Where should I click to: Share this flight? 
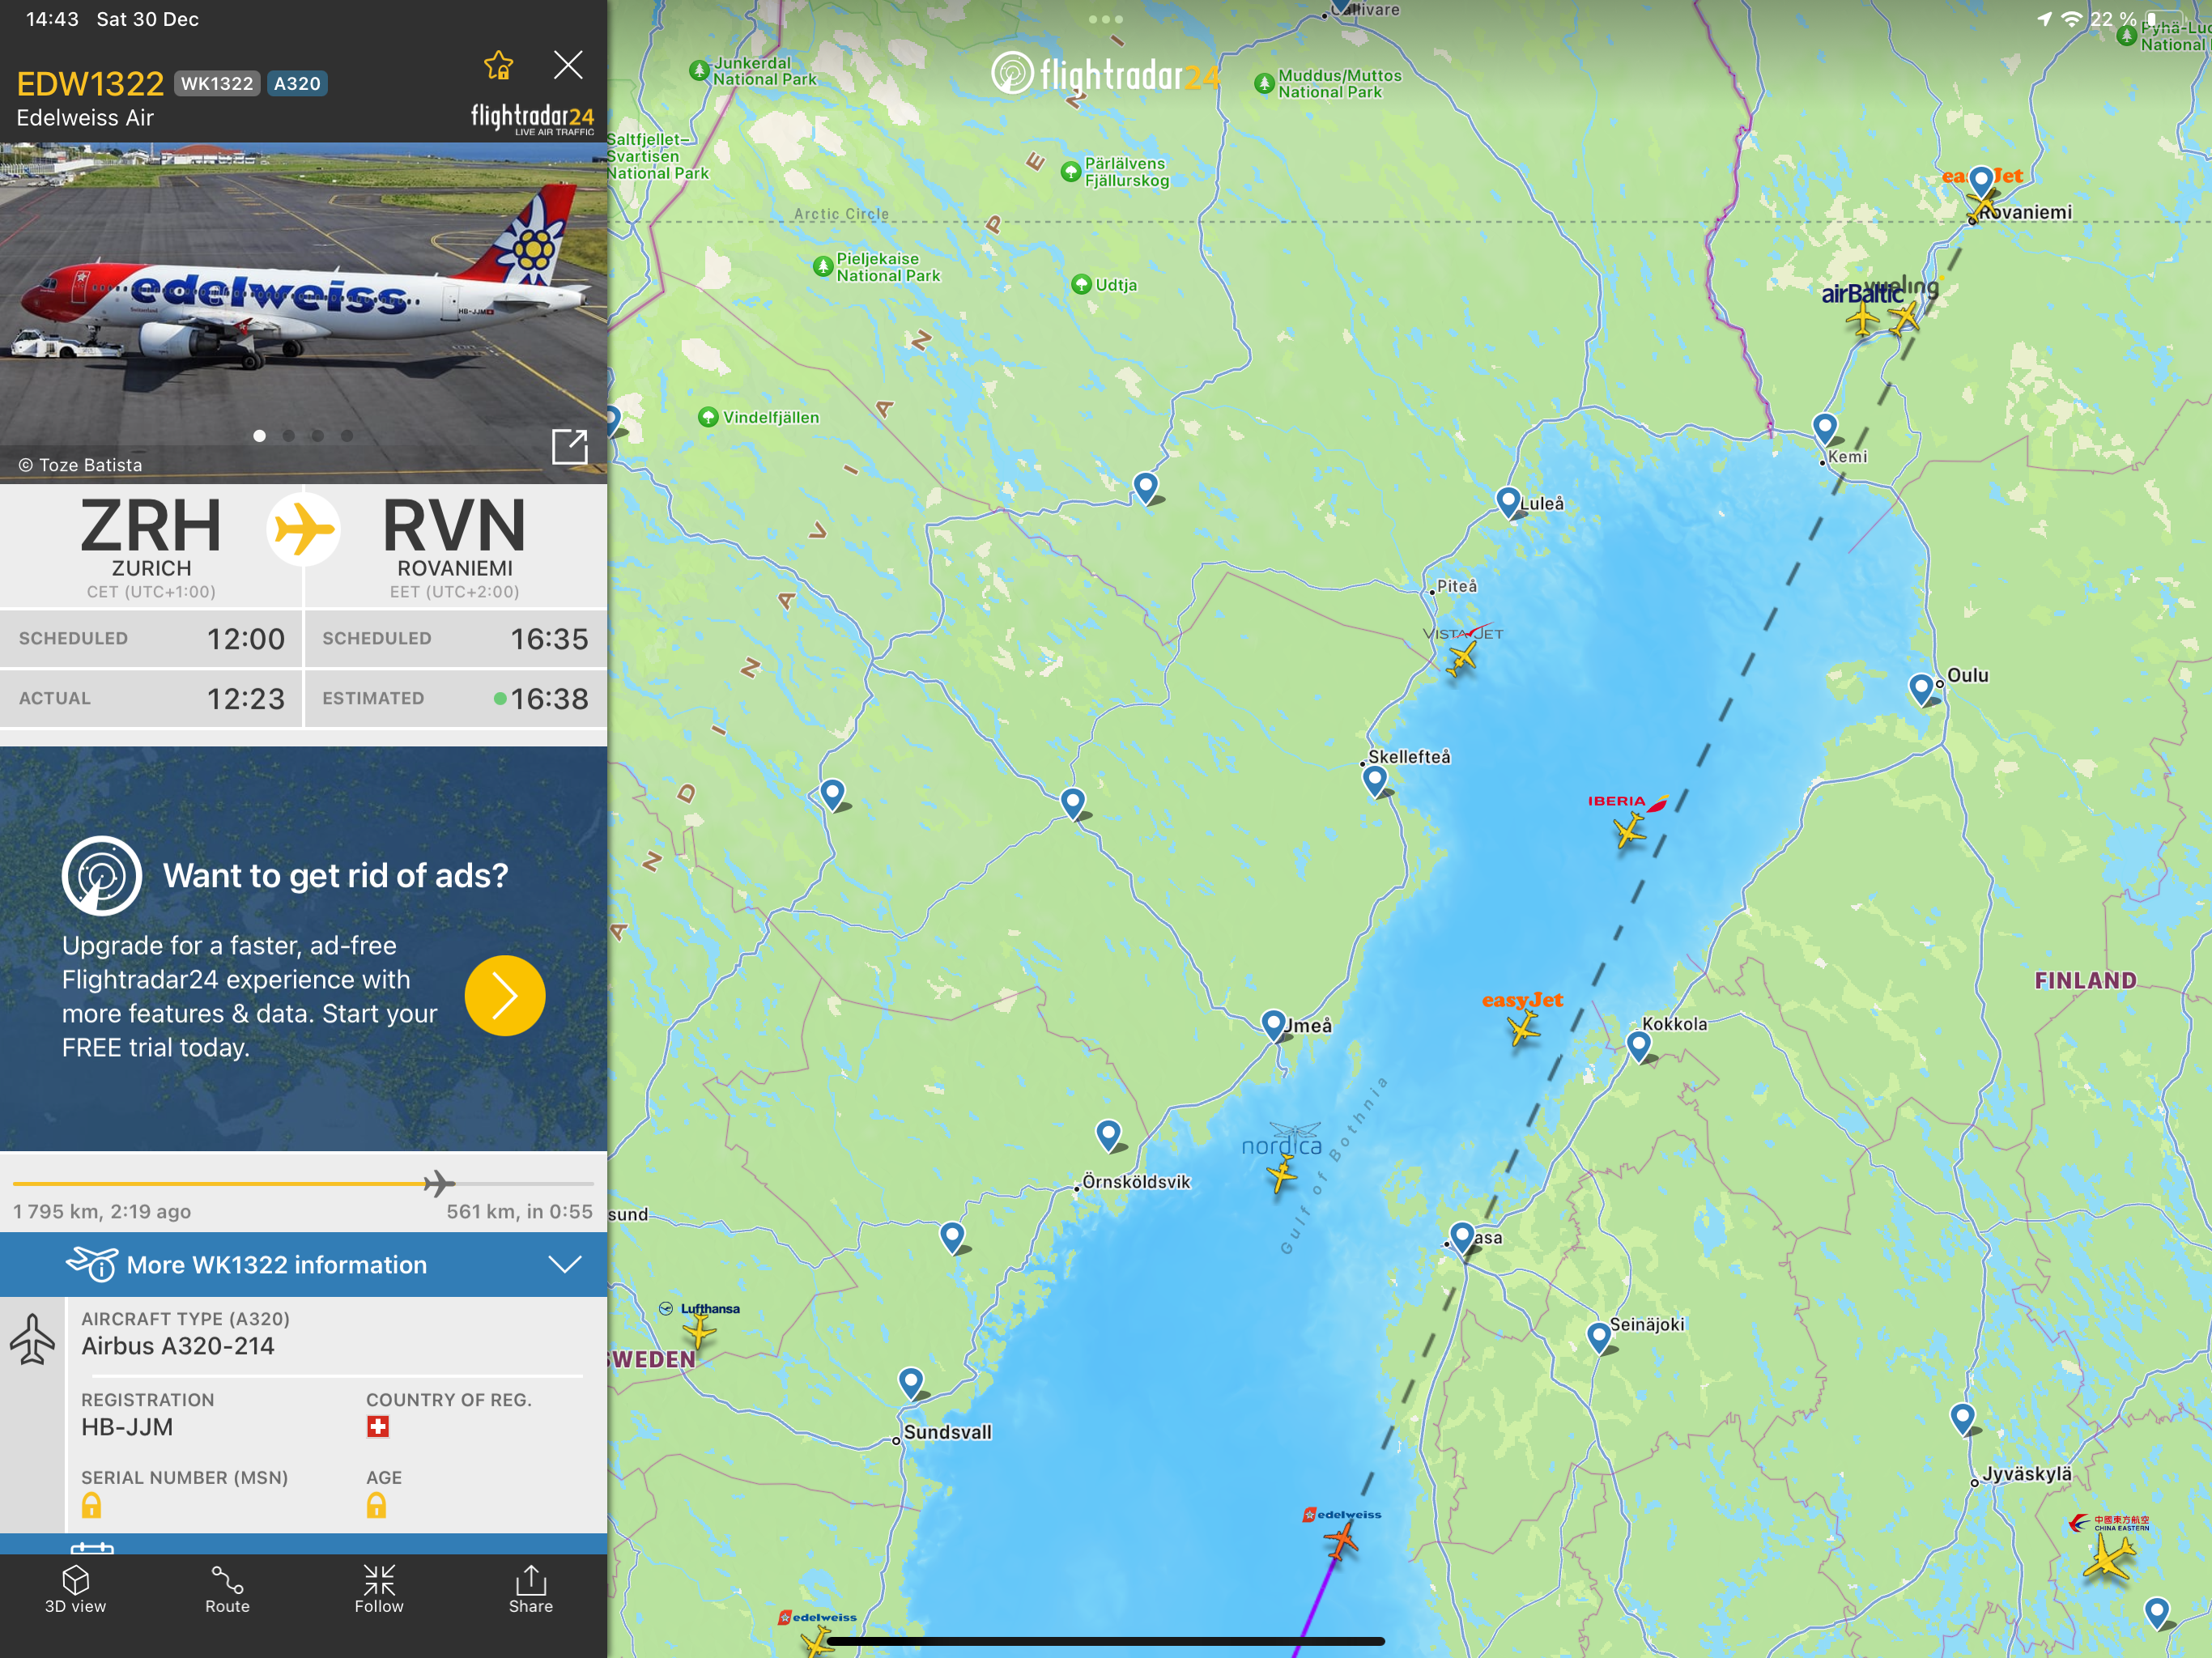(x=530, y=1588)
